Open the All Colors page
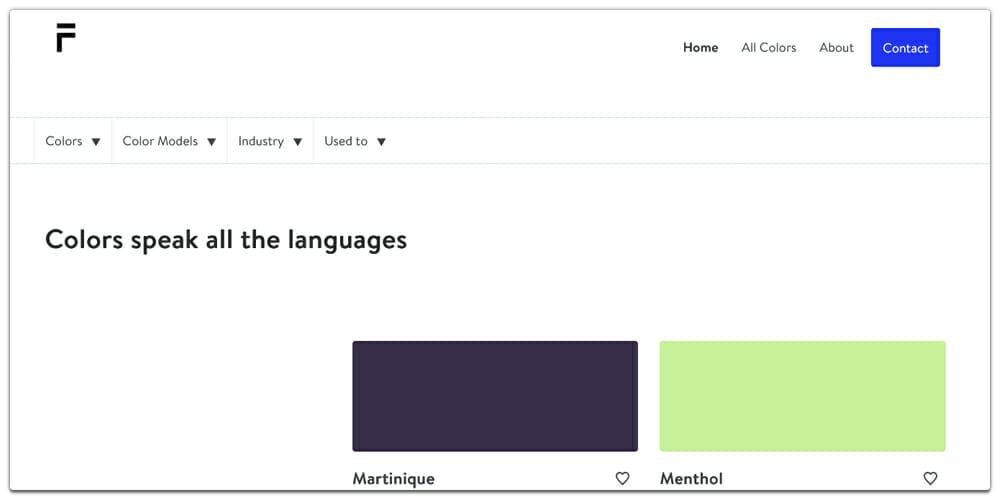The height and width of the screenshot is (500, 1000). pyautogui.click(x=769, y=48)
